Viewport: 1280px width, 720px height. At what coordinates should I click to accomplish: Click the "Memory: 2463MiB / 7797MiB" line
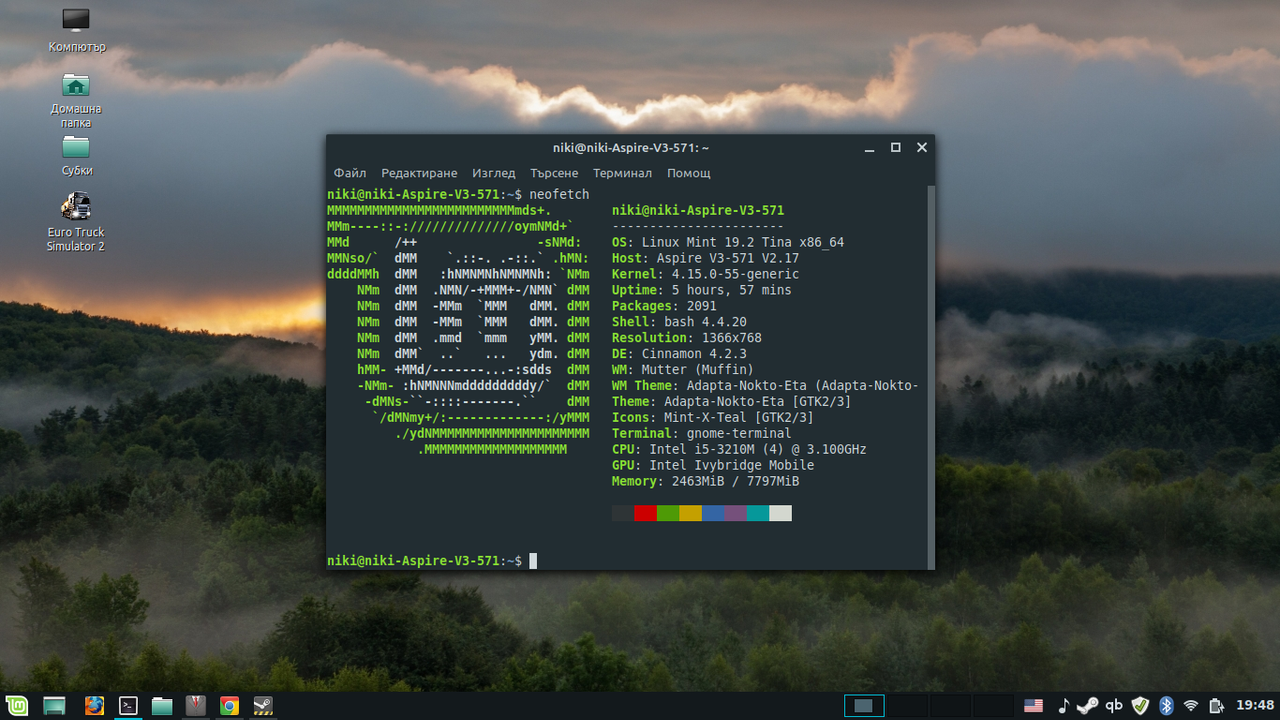point(706,482)
